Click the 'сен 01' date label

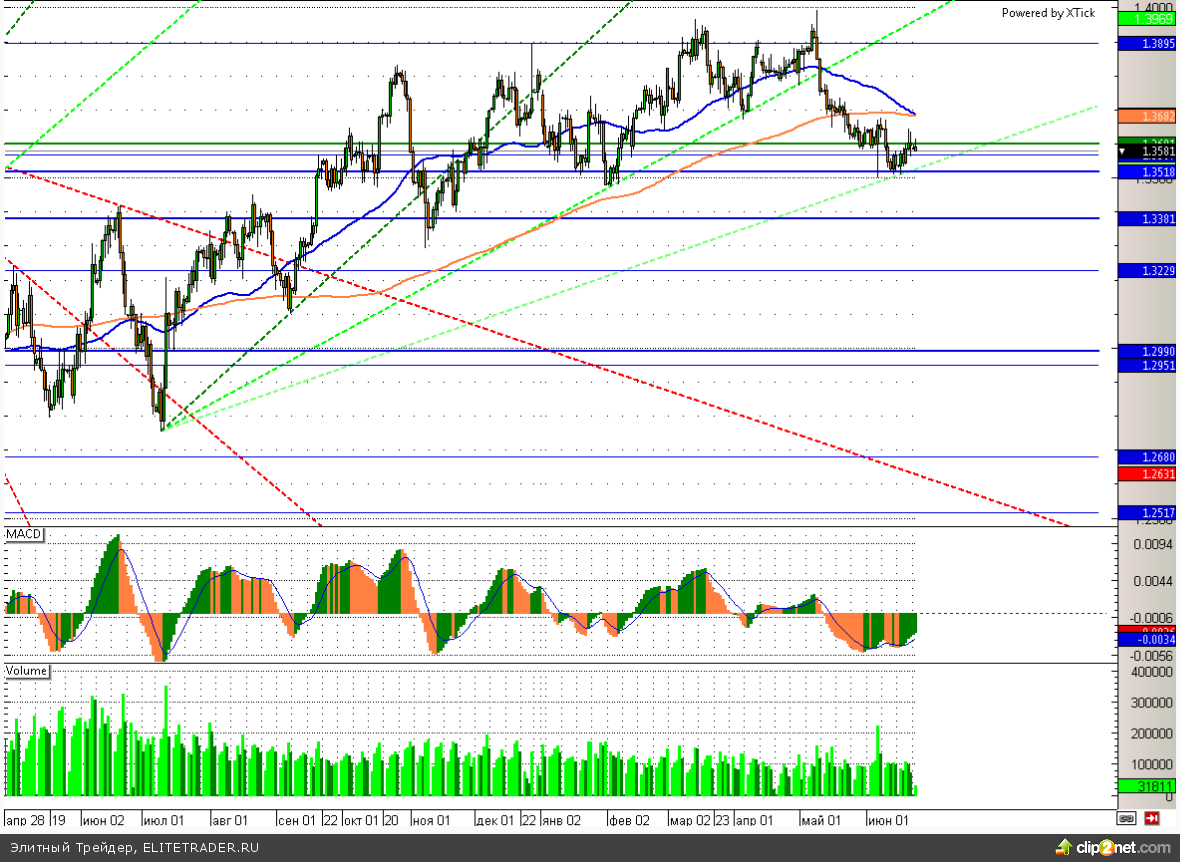click(x=297, y=820)
